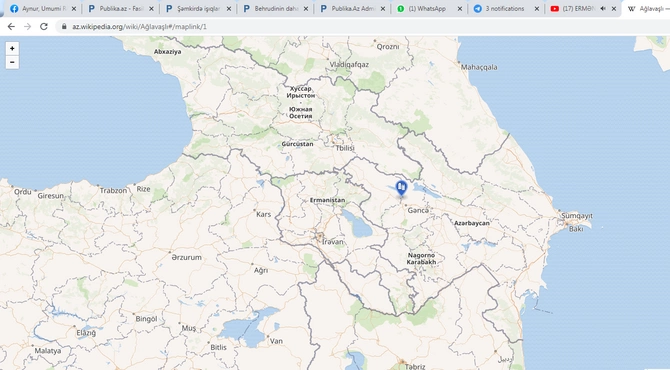
Task: Zoom in the map with plus button
Action: (x=12, y=49)
